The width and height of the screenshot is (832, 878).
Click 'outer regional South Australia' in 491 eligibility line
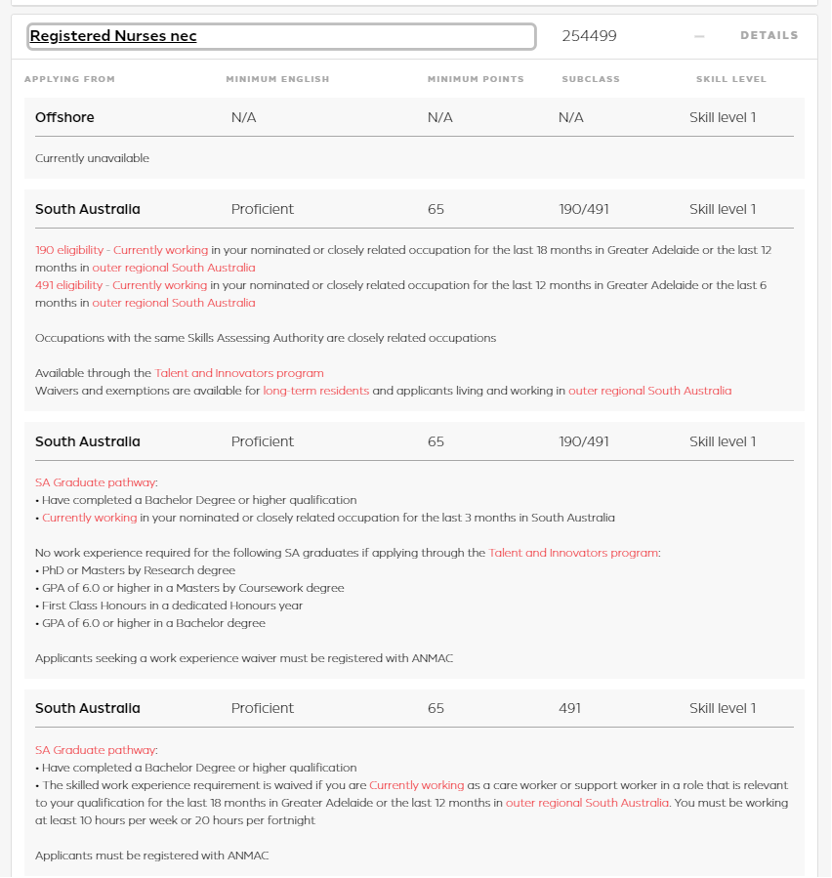(173, 303)
